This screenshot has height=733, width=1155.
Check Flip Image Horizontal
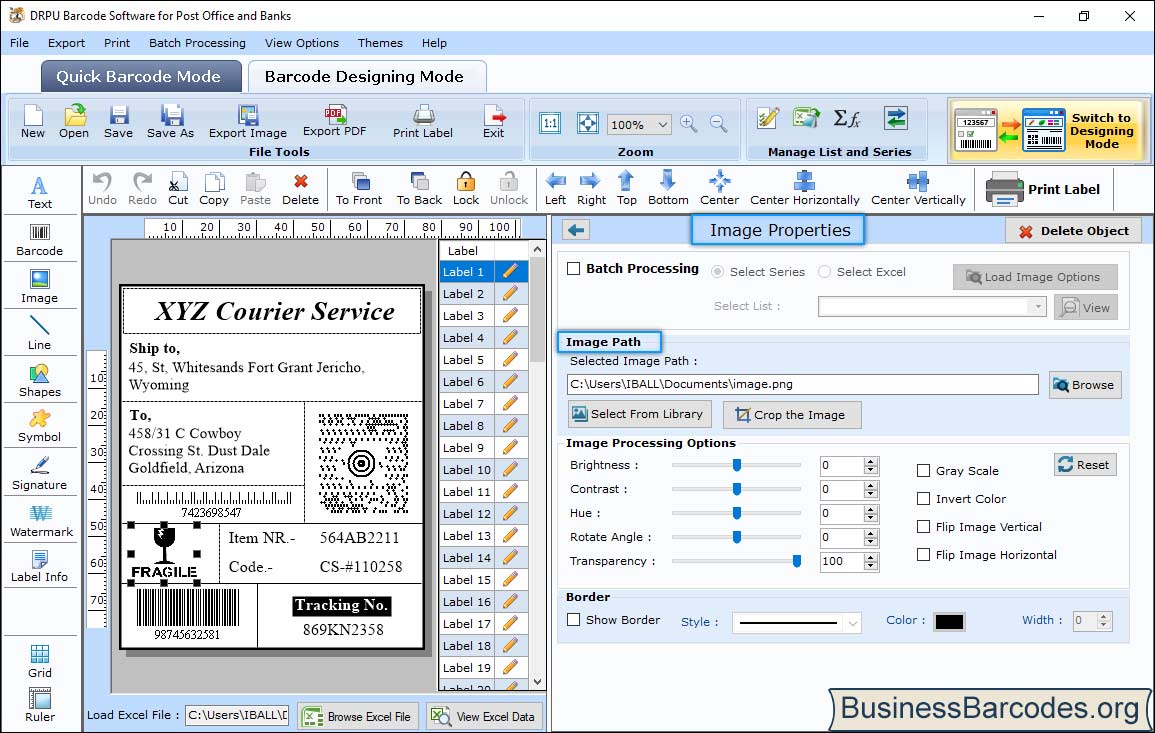pyautogui.click(x=923, y=555)
